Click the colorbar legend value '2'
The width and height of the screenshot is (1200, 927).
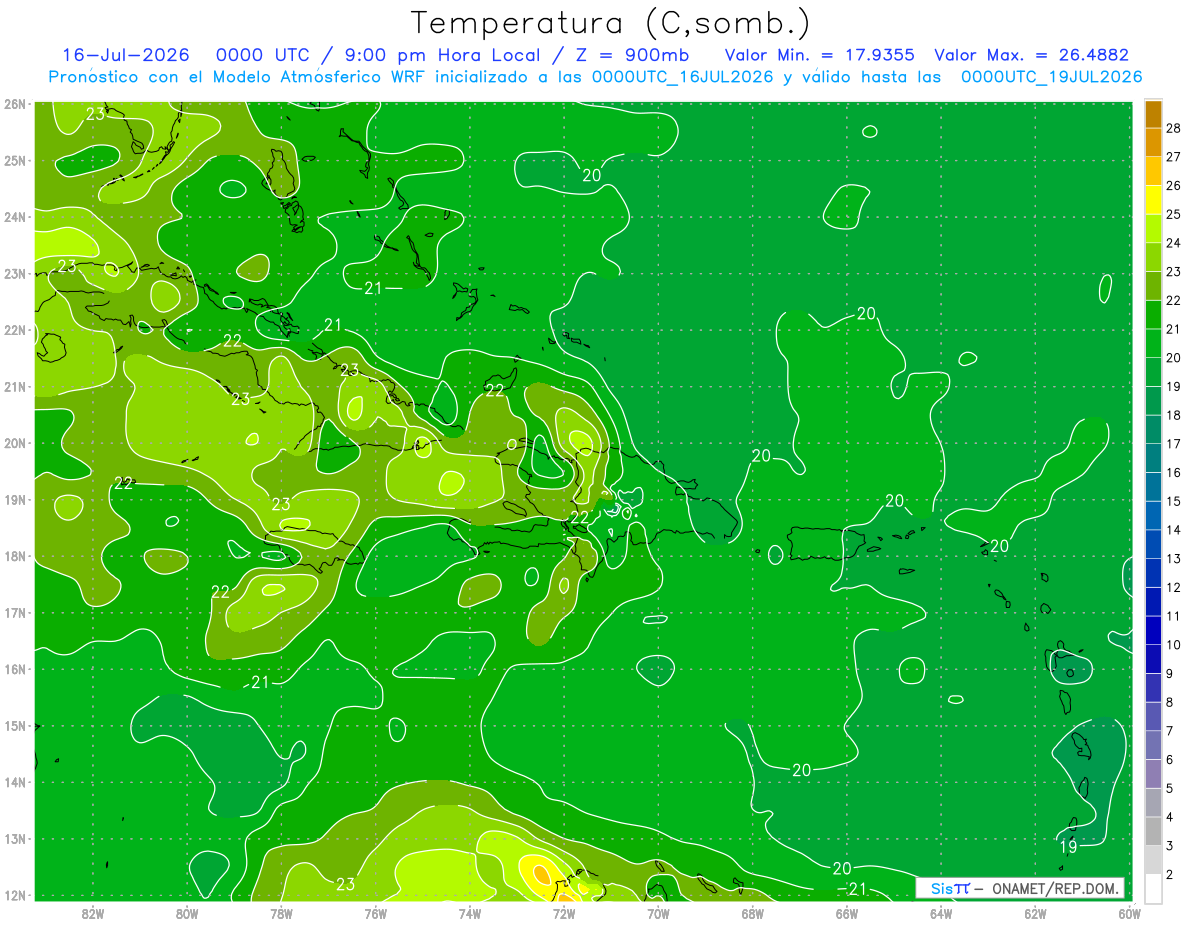(x=1170, y=875)
